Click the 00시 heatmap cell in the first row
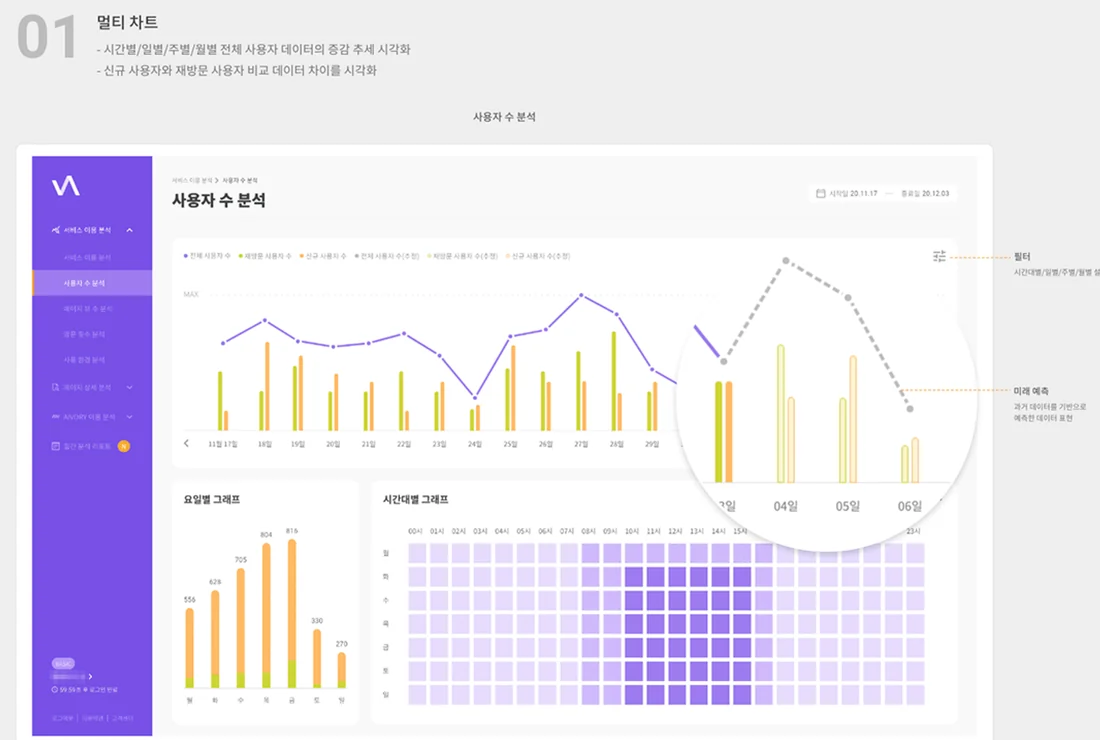Image resolution: width=1100 pixels, height=740 pixels. click(x=417, y=553)
